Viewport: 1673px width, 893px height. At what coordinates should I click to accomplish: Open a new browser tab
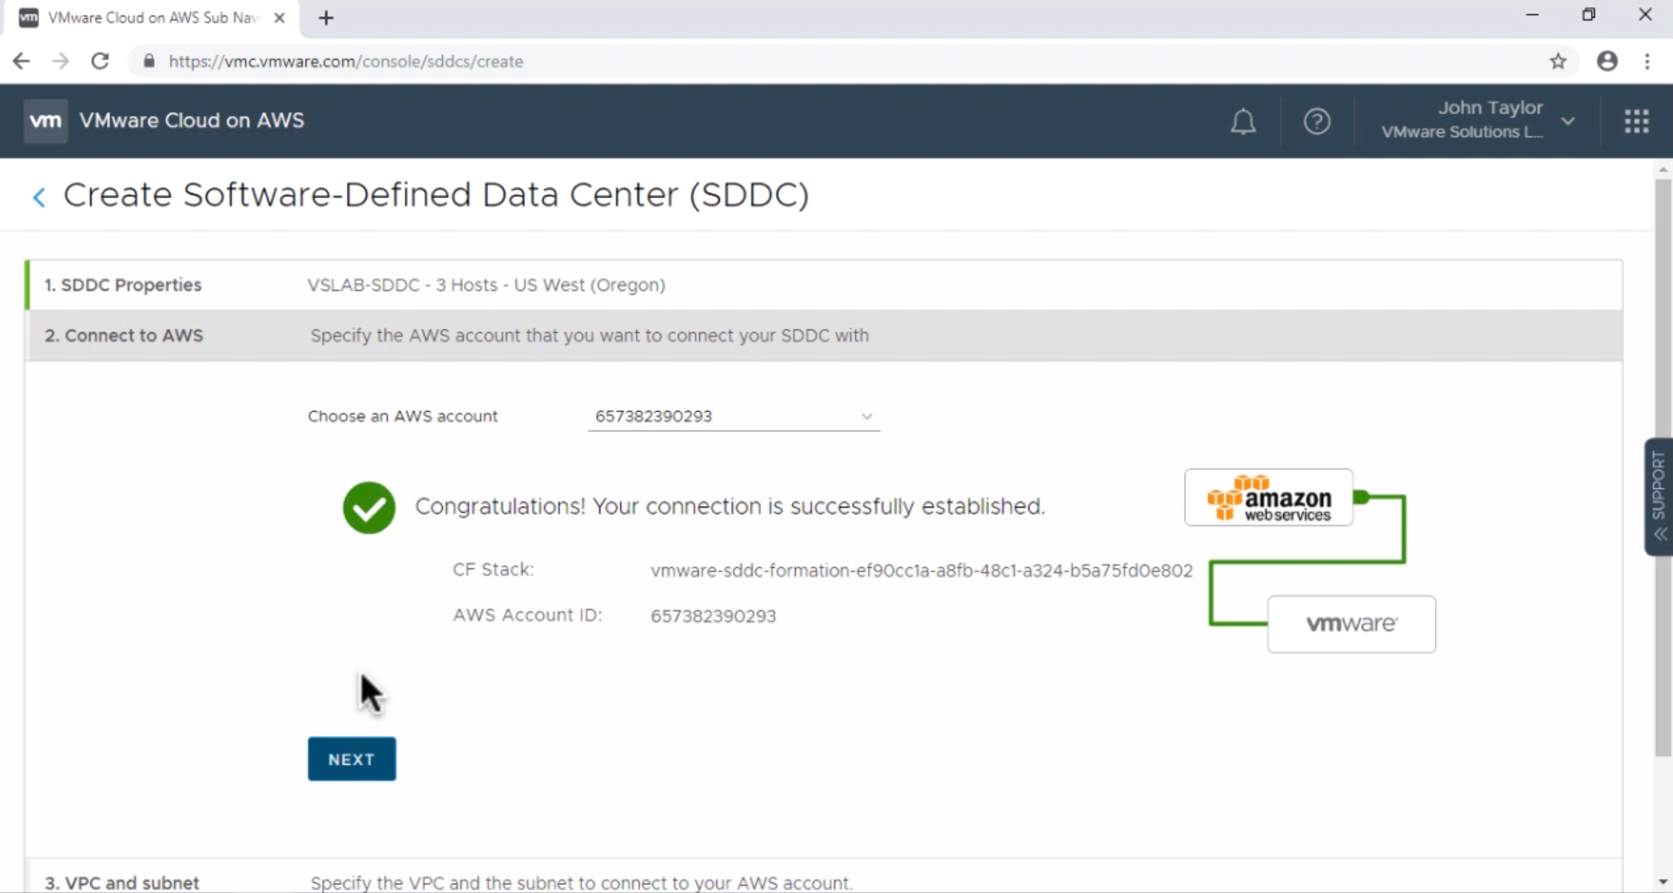pyautogui.click(x=326, y=18)
